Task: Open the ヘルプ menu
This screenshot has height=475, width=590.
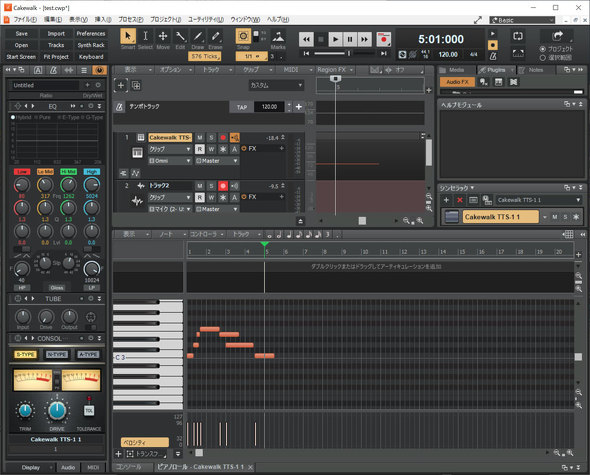Action: click(x=278, y=20)
